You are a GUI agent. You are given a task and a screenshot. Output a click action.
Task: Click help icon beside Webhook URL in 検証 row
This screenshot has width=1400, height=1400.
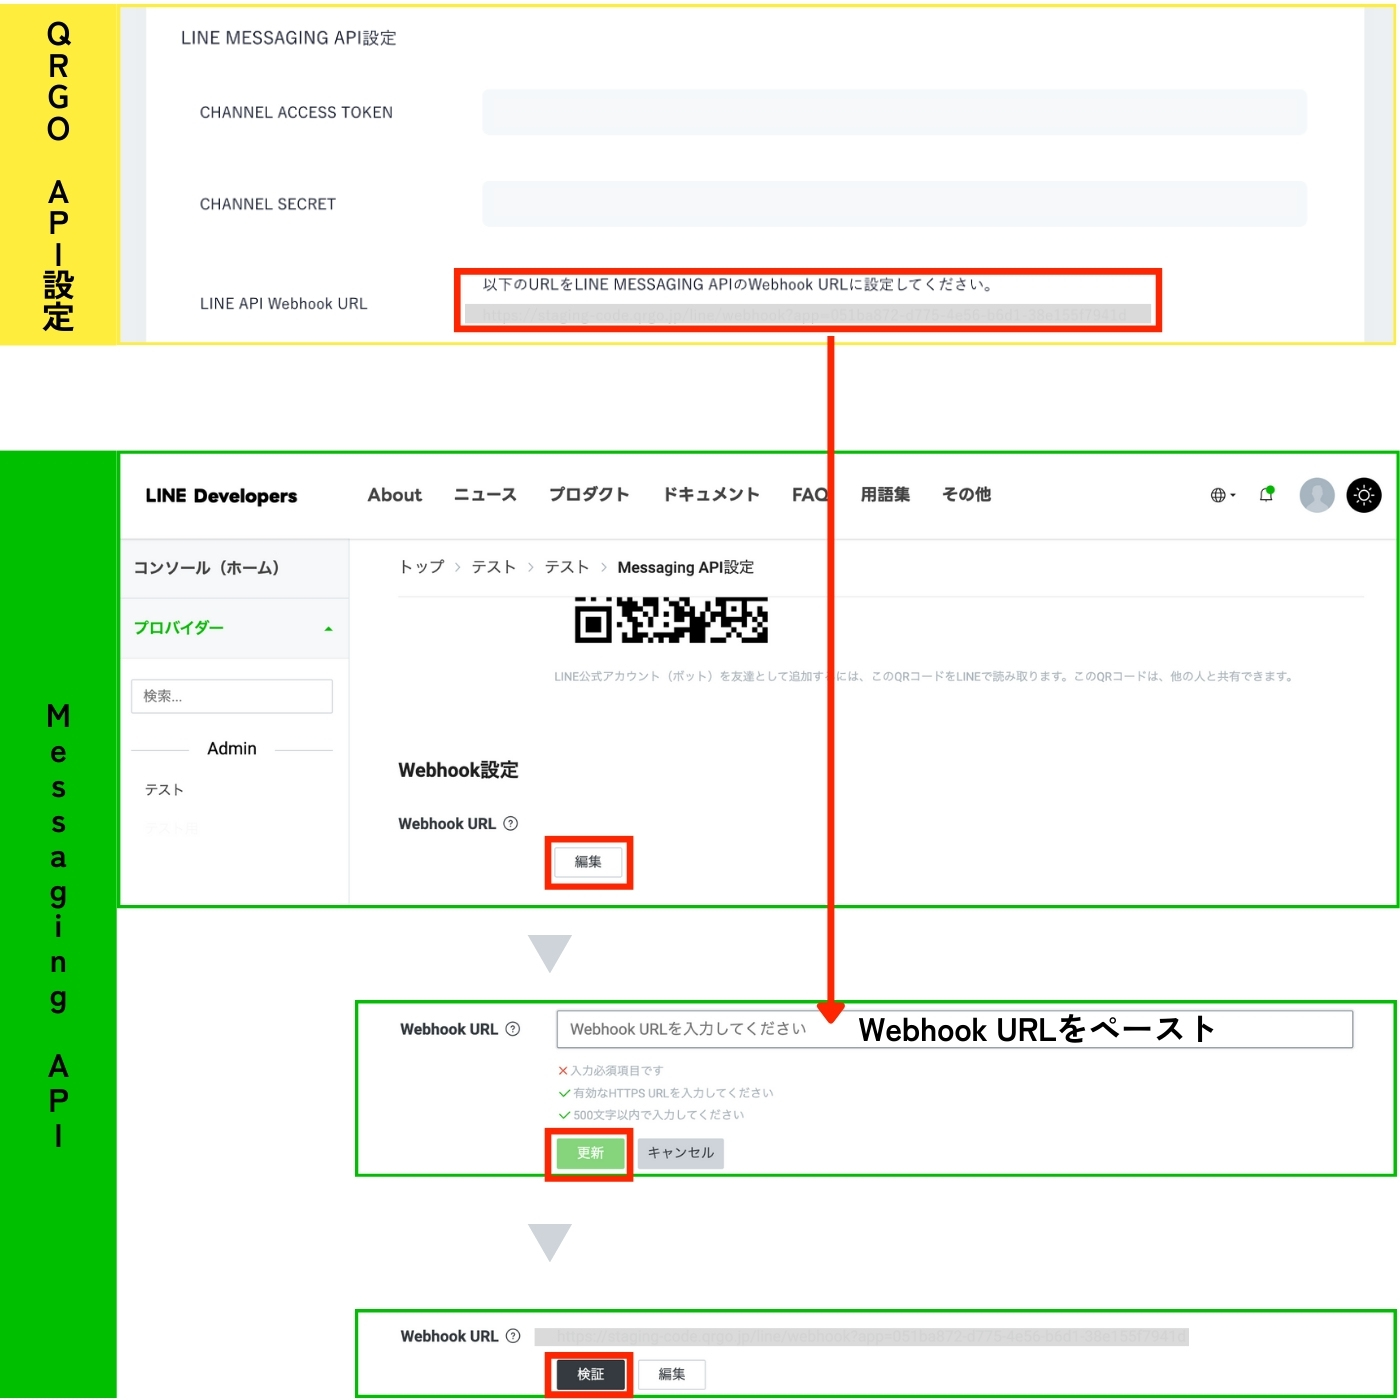(x=513, y=1336)
